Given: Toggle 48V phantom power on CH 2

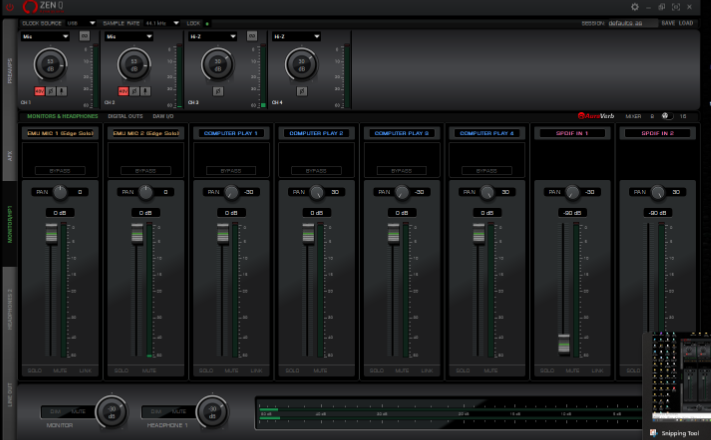Looking at the screenshot, I should [123, 91].
